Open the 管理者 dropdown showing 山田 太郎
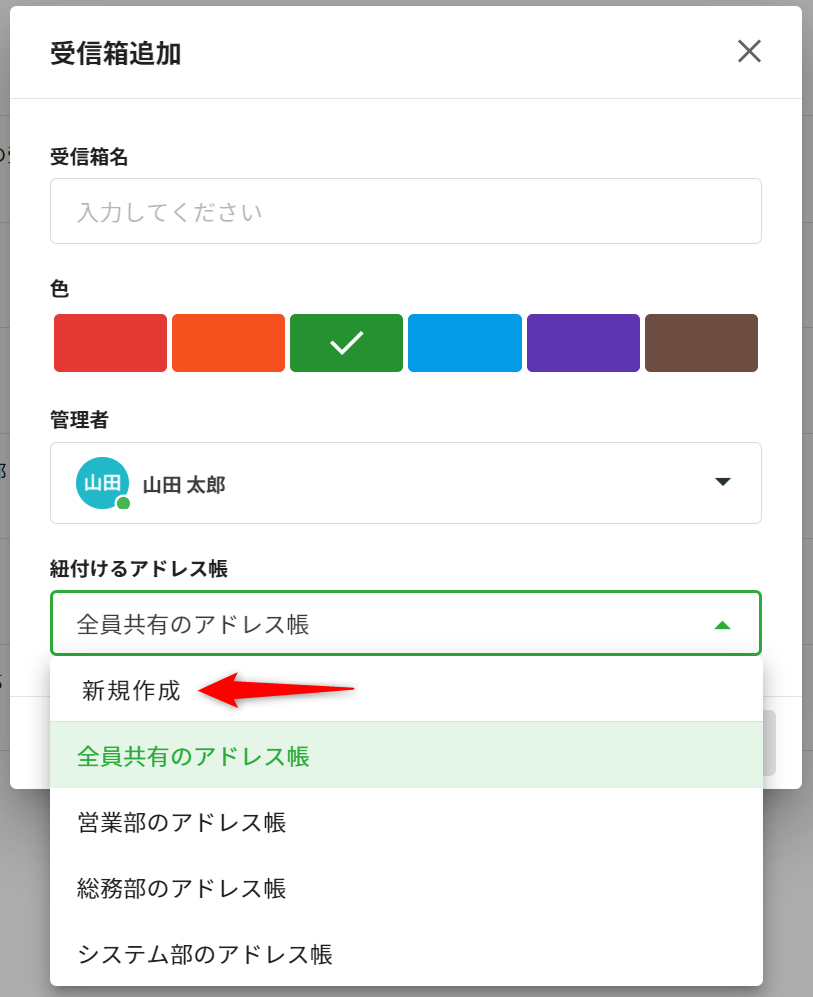The height and width of the screenshot is (997, 813). [x=405, y=483]
